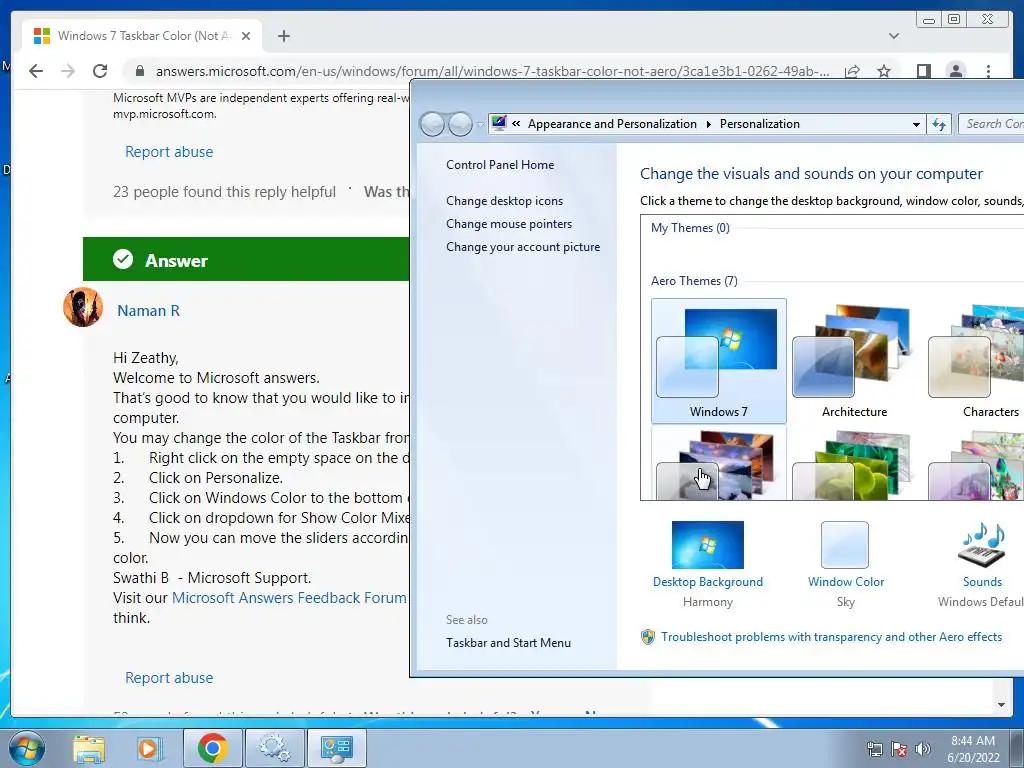Image resolution: width=1024 pixels, height=768 pixels.
Task: Click first Report abuse link
Action: (169, 152)
